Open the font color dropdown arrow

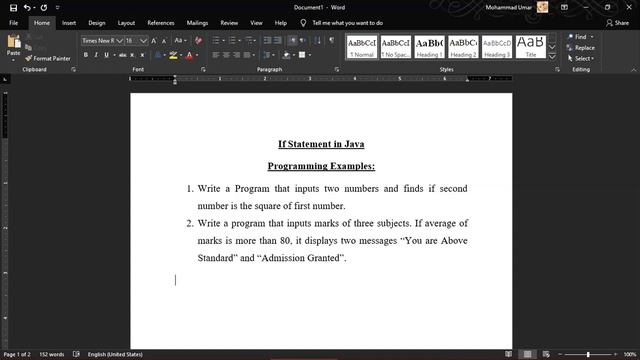pyautogui.click(x=197, y=55)
